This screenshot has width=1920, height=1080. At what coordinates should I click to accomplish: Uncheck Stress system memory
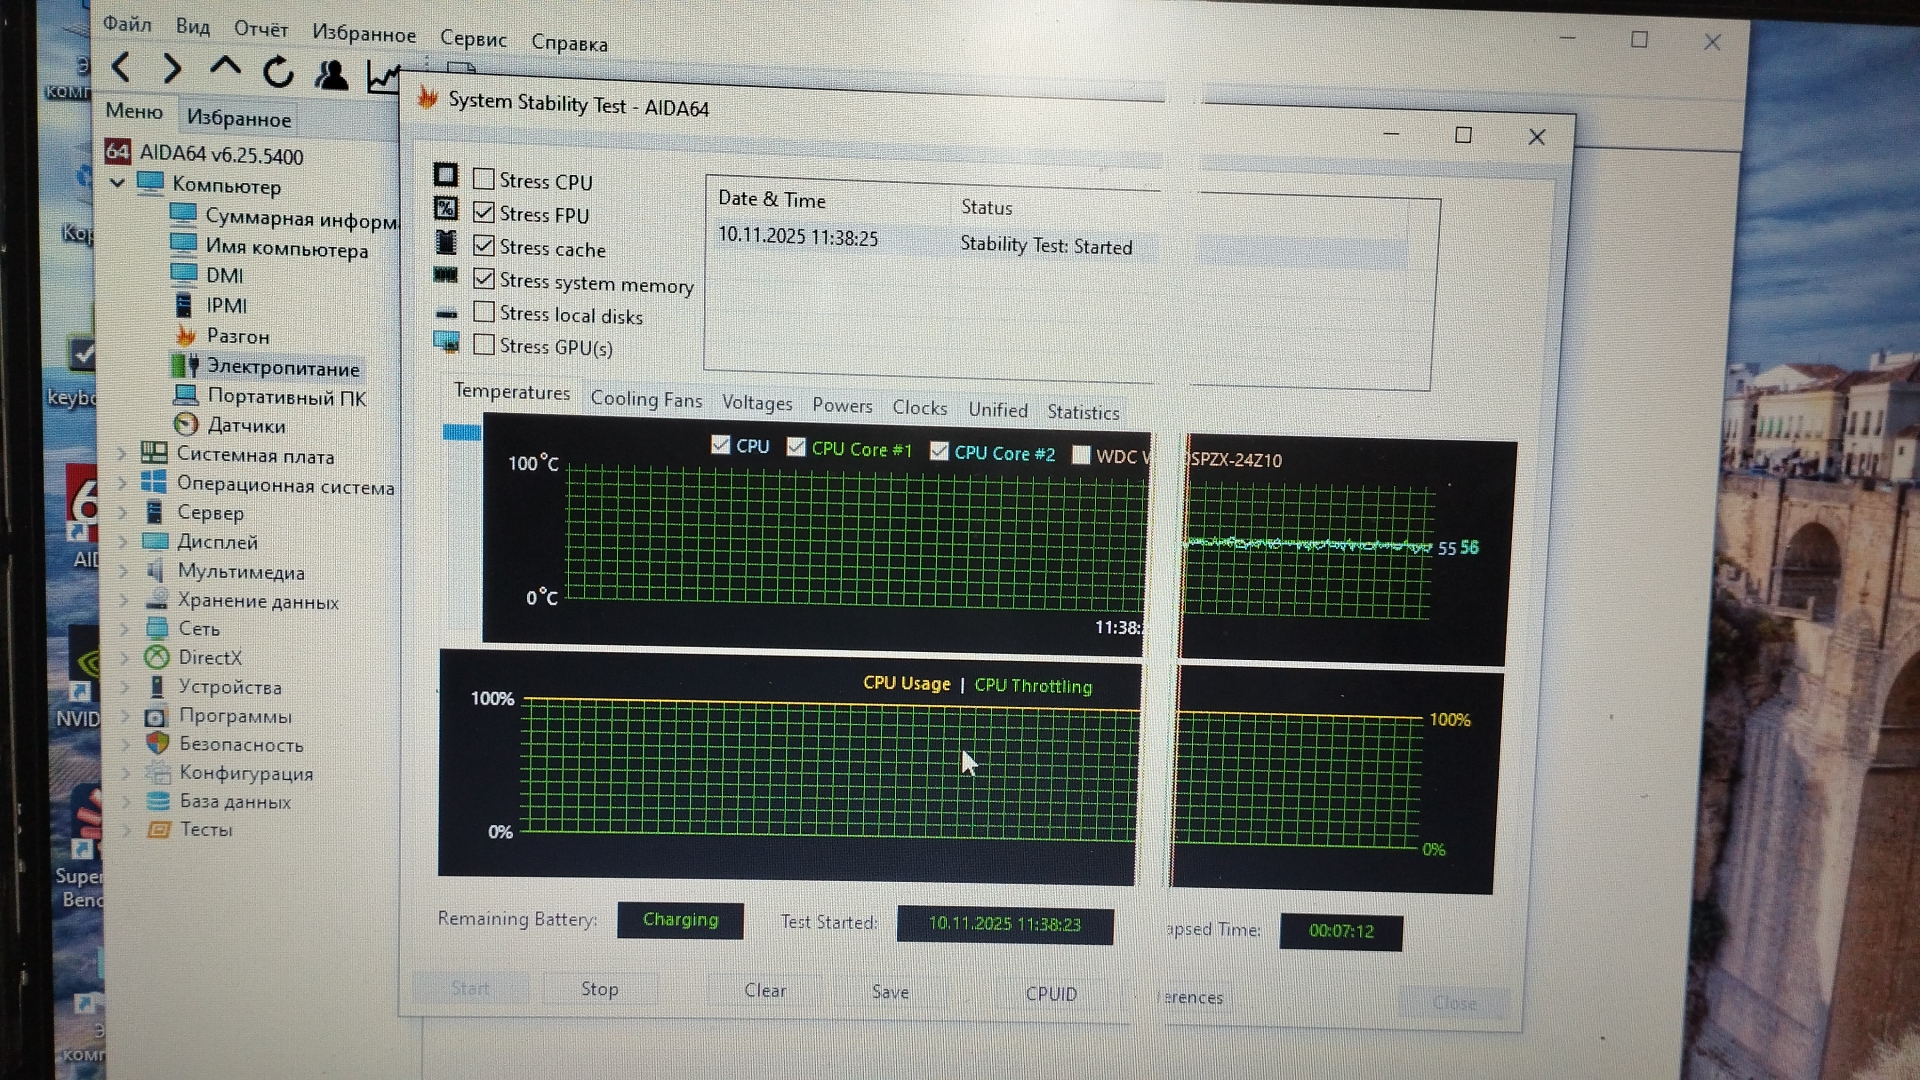[x=484, y=279]
